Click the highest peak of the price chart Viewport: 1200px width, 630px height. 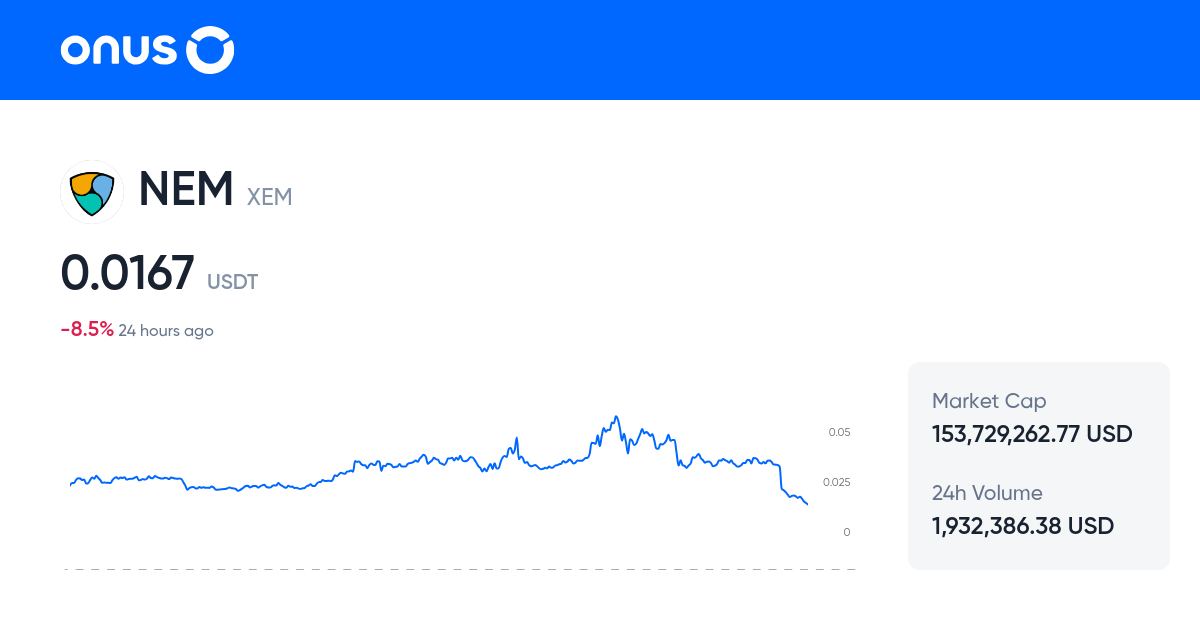(x=616, y=417)
